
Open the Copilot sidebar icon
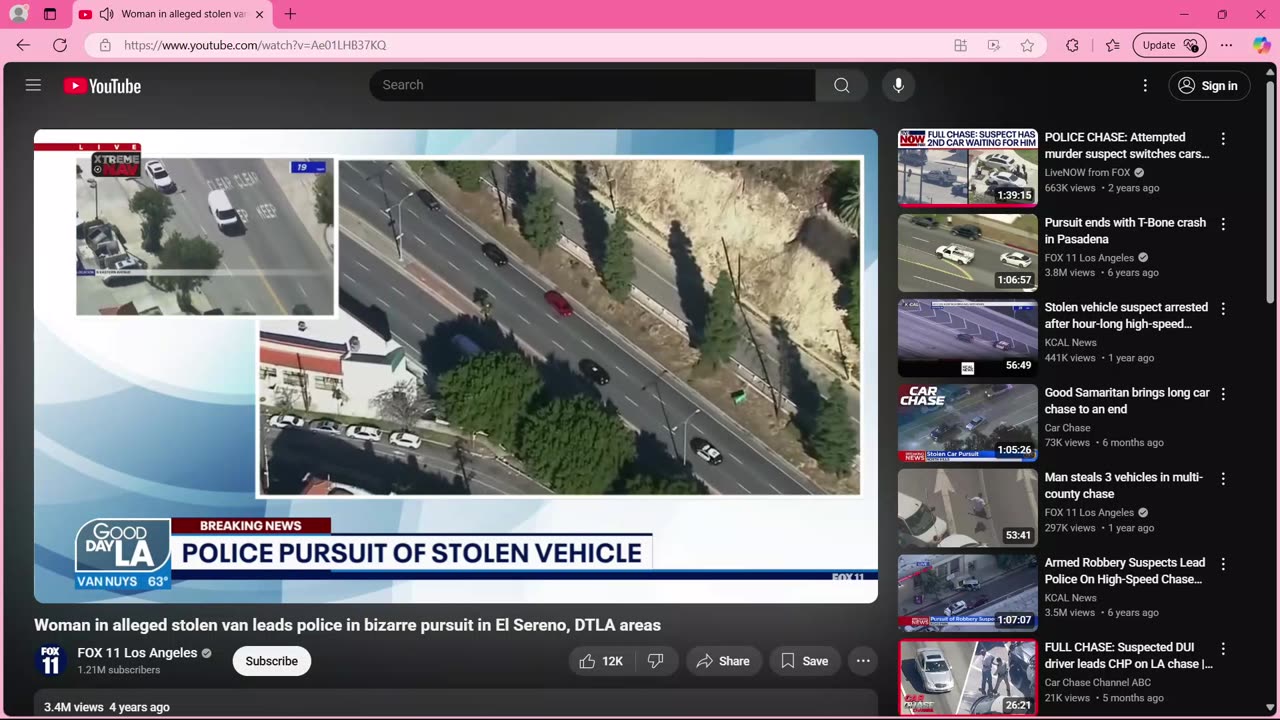pos(1261,45)
